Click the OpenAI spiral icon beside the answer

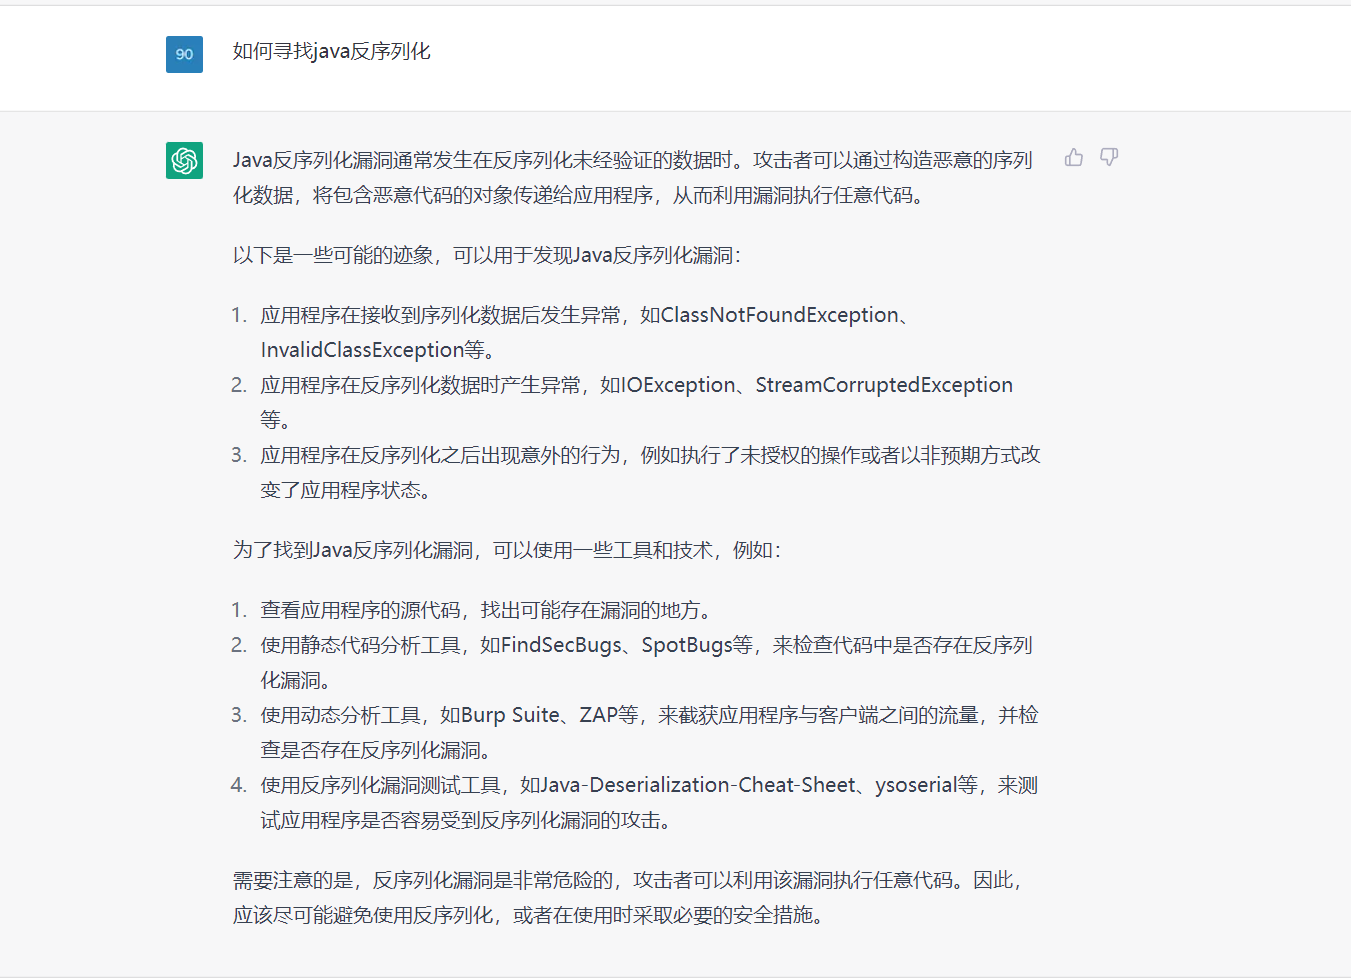point(184,160)
